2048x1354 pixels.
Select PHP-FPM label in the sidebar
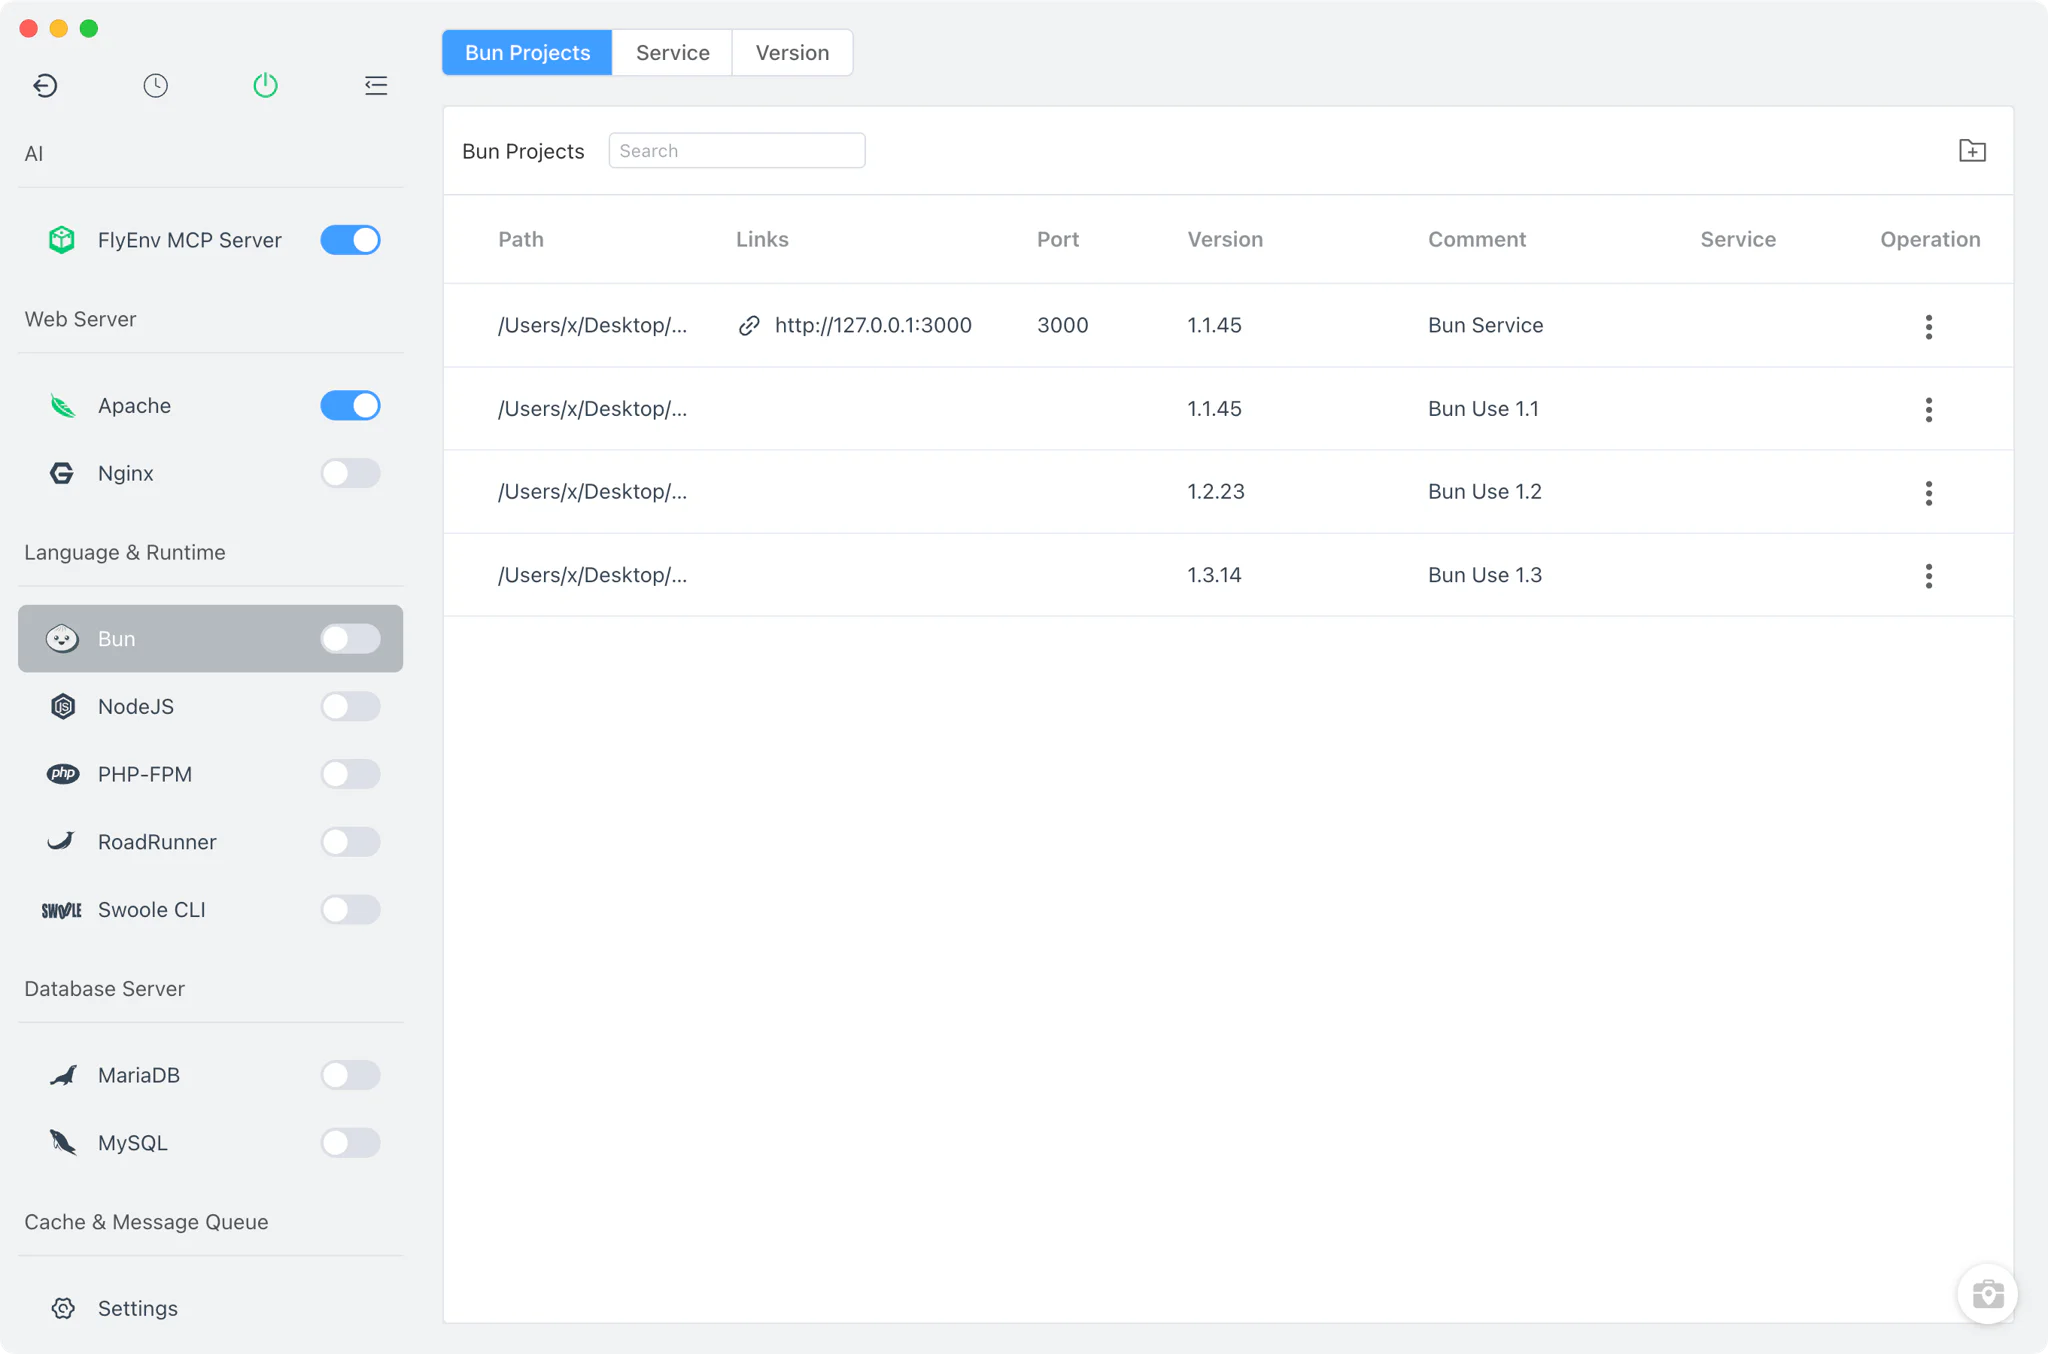click(x=144, y=774)
